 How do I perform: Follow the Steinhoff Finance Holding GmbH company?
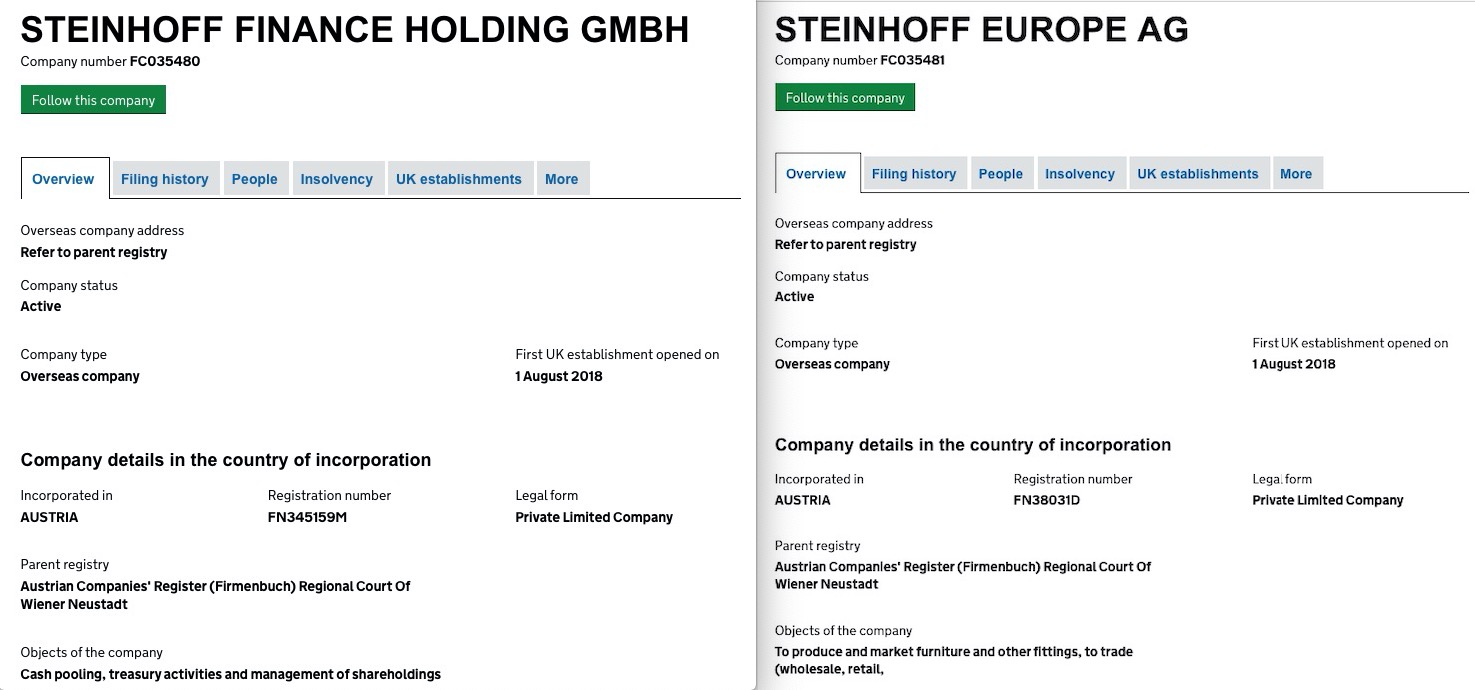pyautogui.click(x=93, y=99)
